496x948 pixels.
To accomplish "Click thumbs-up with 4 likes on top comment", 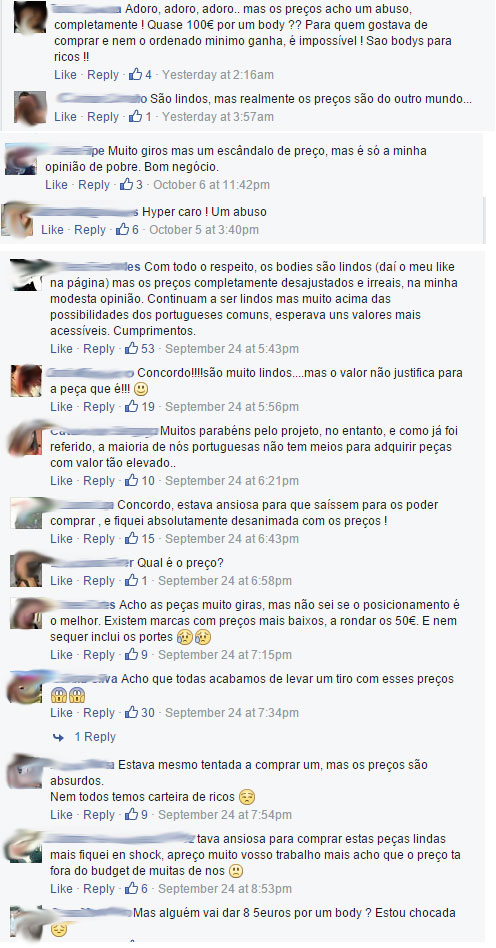I will (x=135, y=74).
